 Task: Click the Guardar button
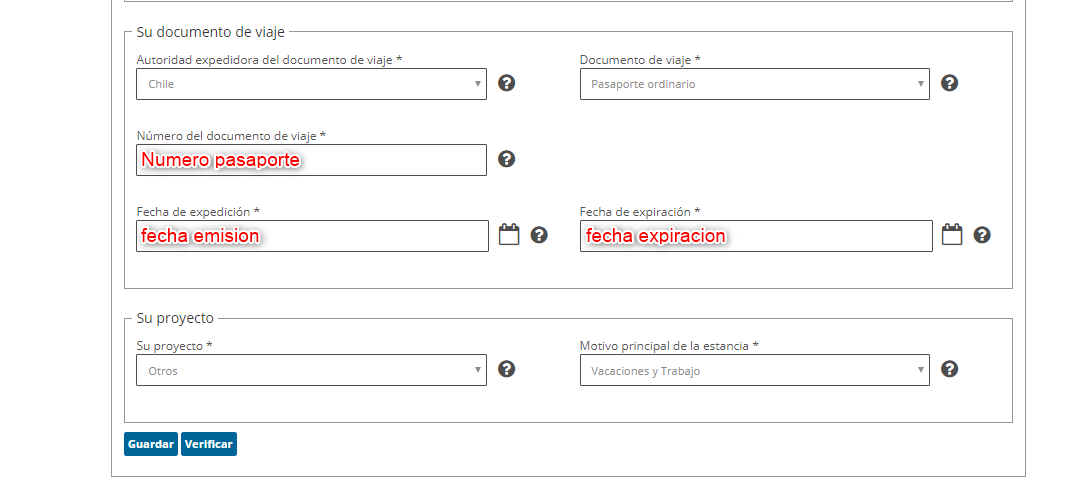[151, 444]
